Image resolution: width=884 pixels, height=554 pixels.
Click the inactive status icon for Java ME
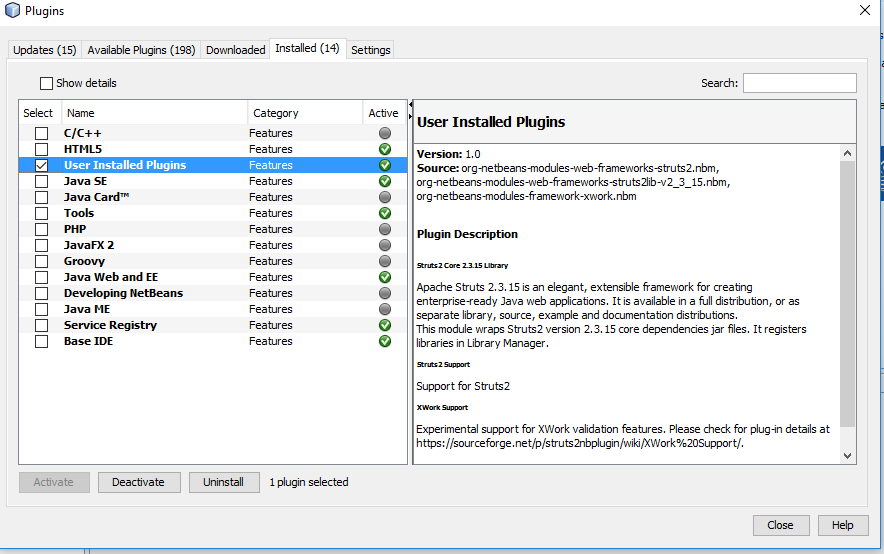click(x=385, y=309)
